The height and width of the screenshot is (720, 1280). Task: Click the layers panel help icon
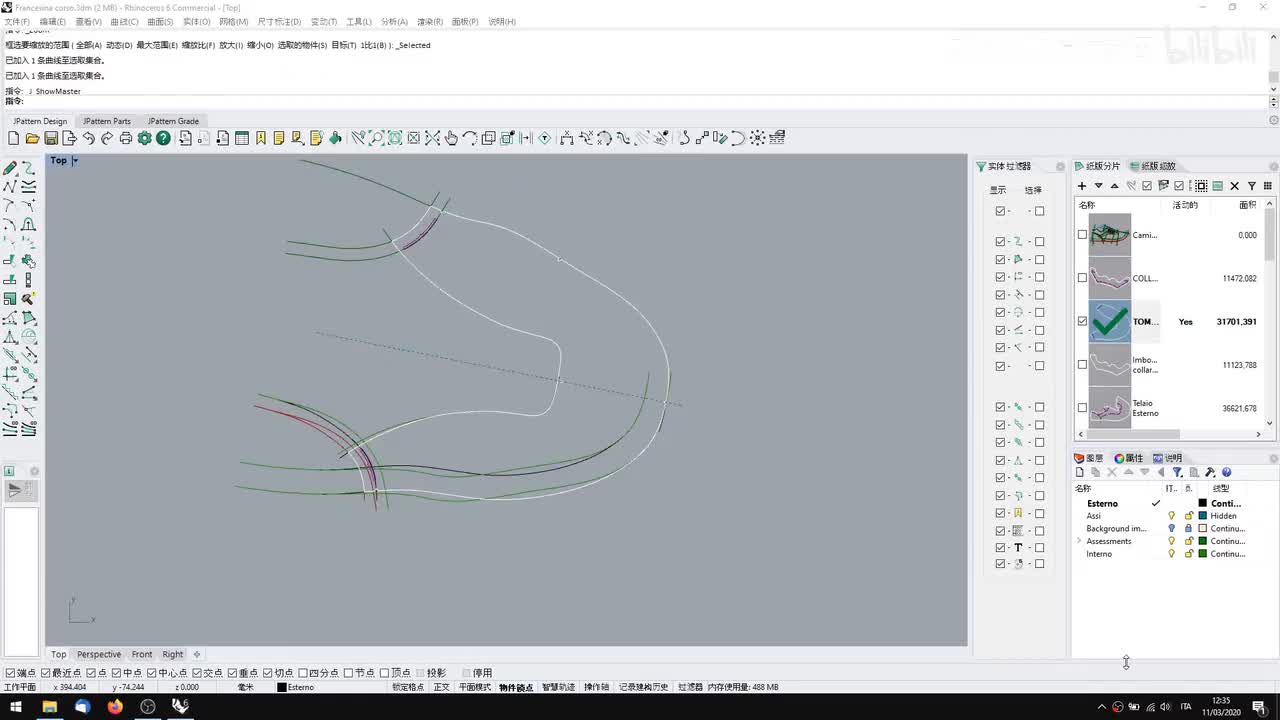1226,472
